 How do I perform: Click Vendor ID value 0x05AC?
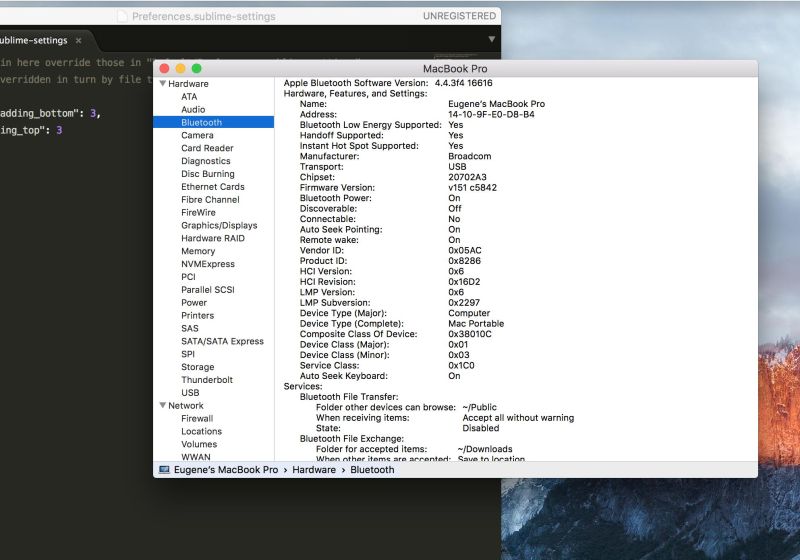coord(464,250)
